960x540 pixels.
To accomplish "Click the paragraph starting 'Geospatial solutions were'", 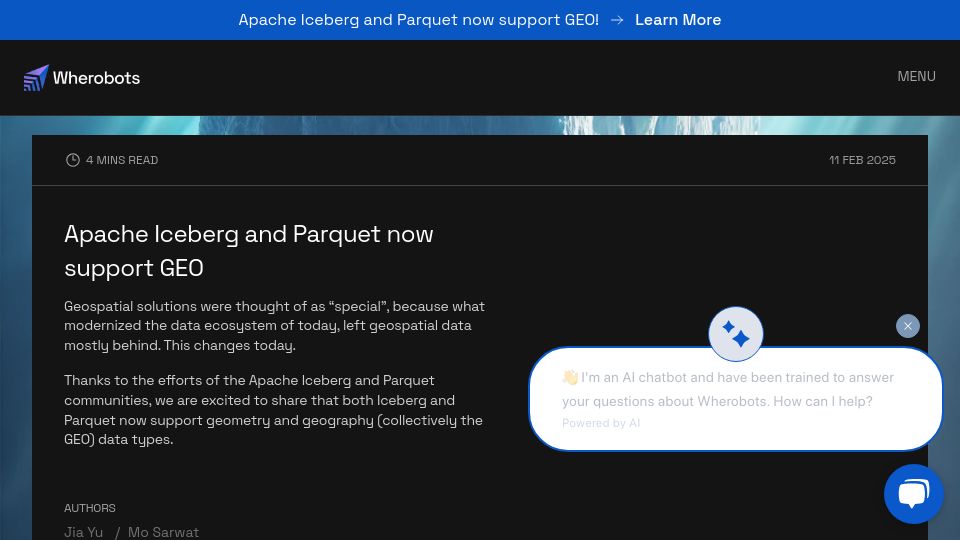I will 274,326.
